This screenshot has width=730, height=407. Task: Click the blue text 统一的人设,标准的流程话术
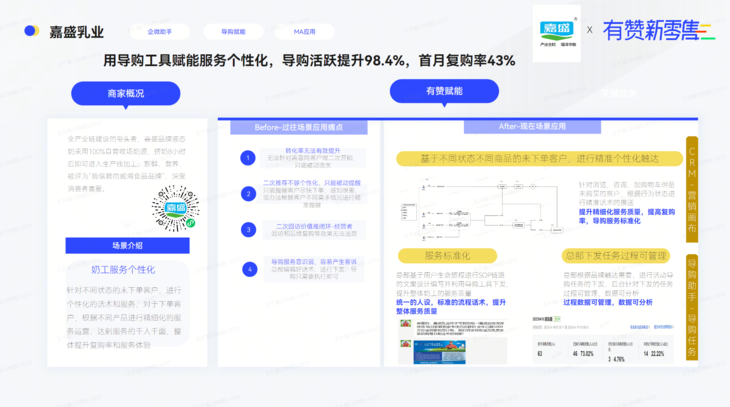pyautogui.click(x=451, y=306)
